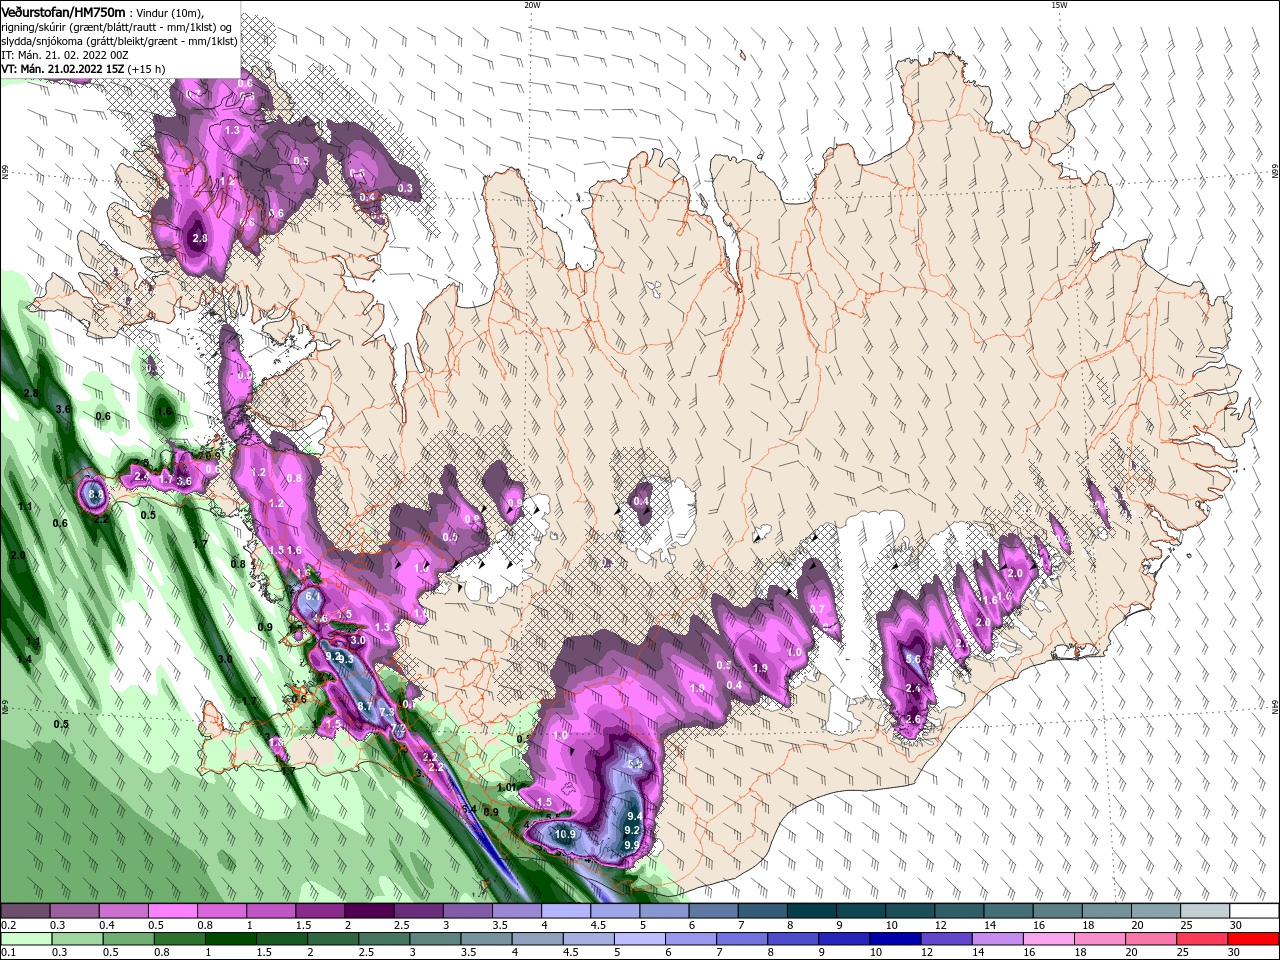Click the 1.9 snowfall value

(760, 668)
